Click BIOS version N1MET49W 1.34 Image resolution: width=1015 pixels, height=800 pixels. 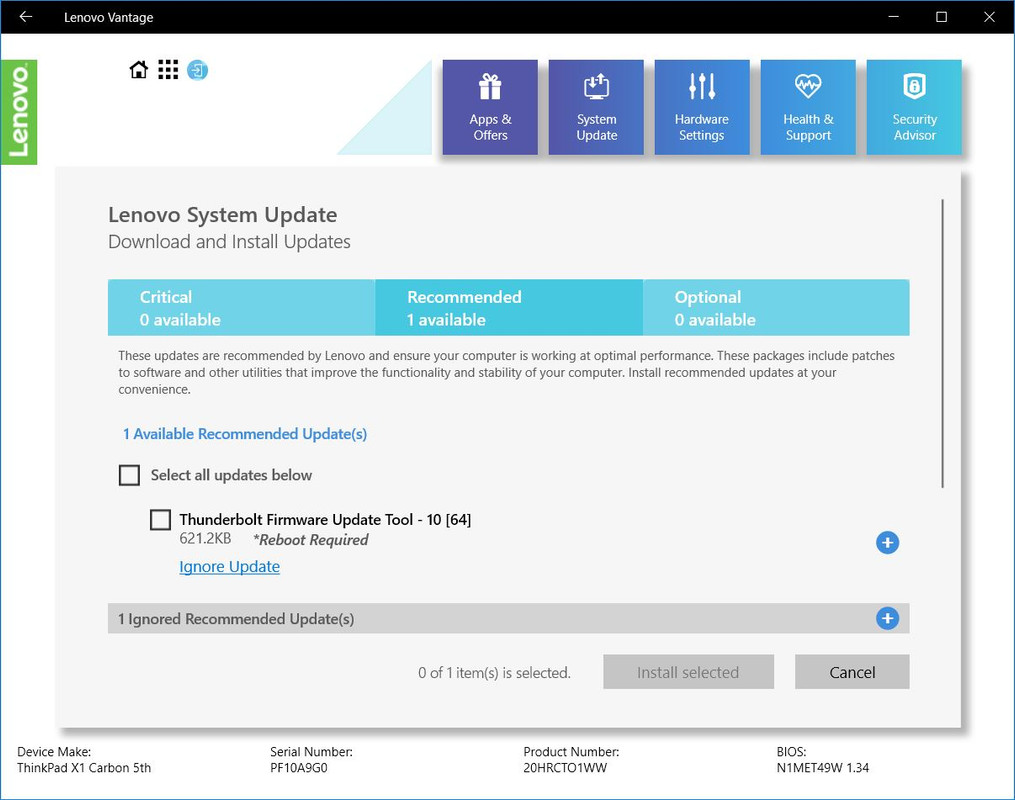pyautogui.click(x=823, y=768)
